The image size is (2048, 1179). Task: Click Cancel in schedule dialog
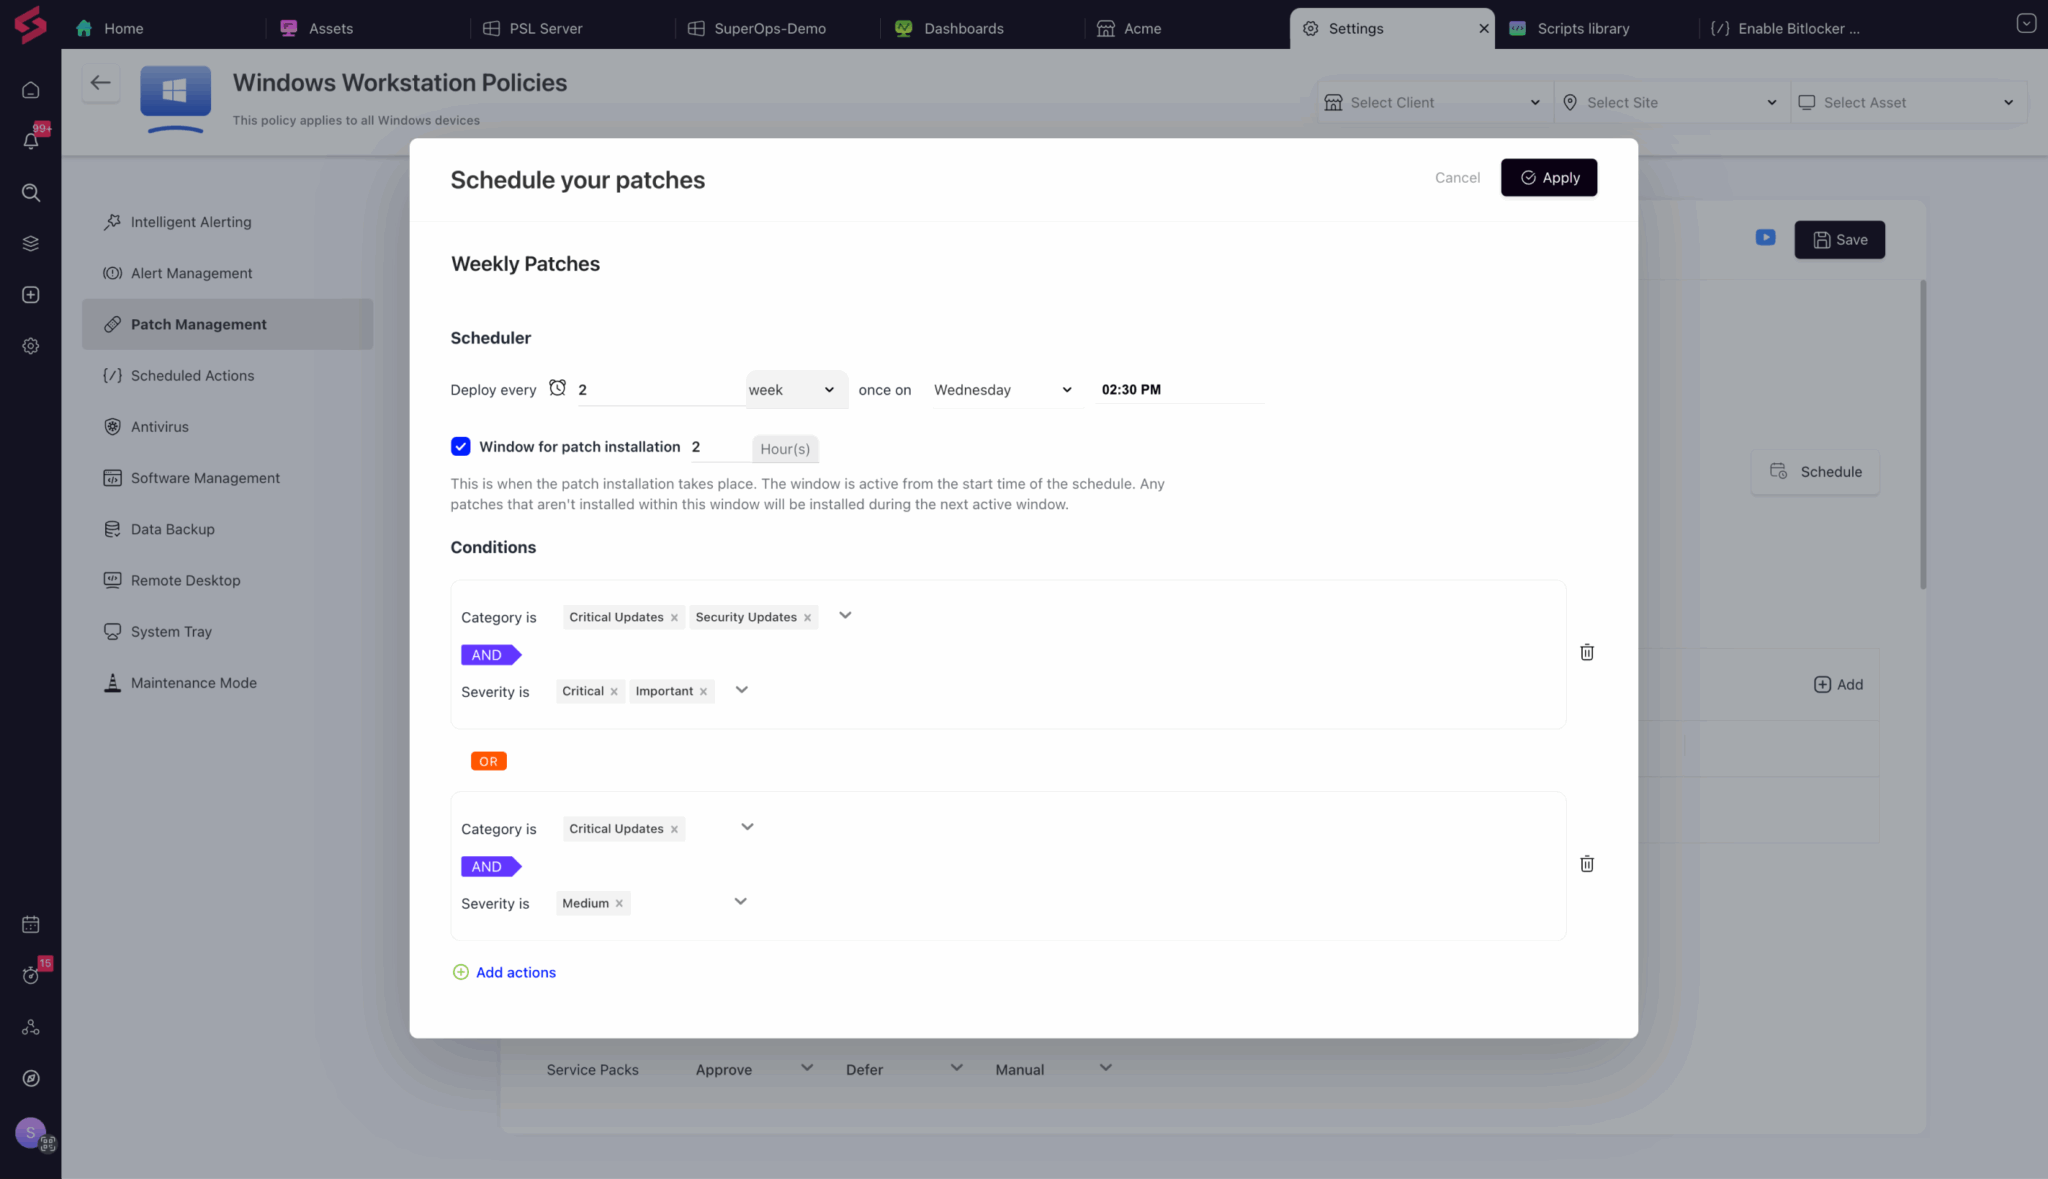(x=1457, y=178)
